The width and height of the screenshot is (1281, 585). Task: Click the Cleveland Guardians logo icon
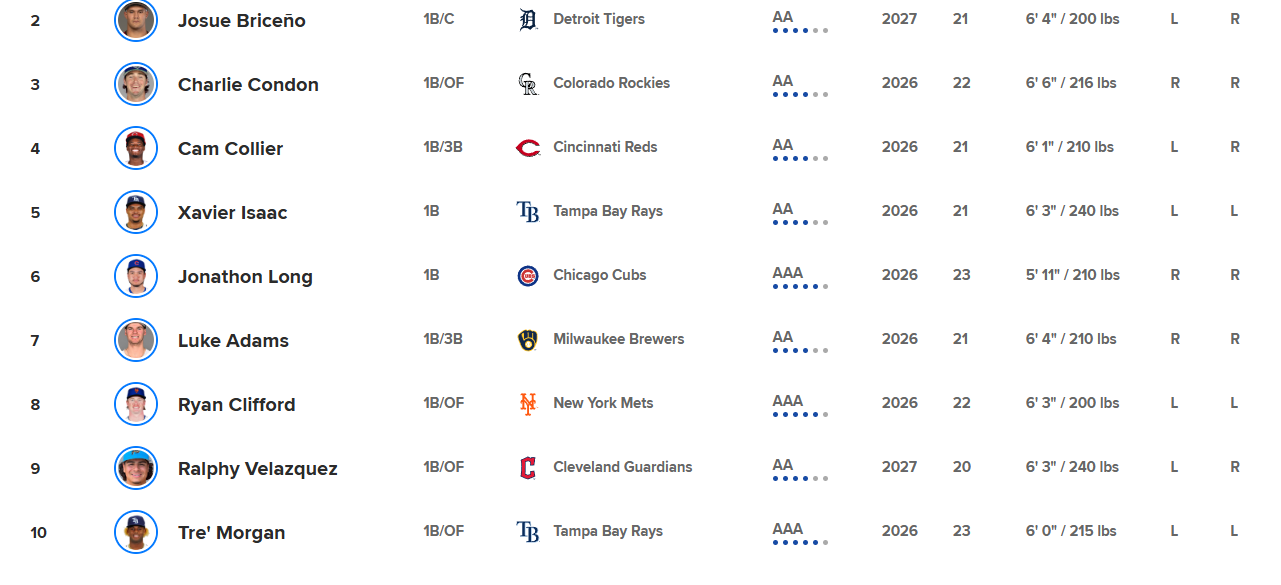pos(528,468)
